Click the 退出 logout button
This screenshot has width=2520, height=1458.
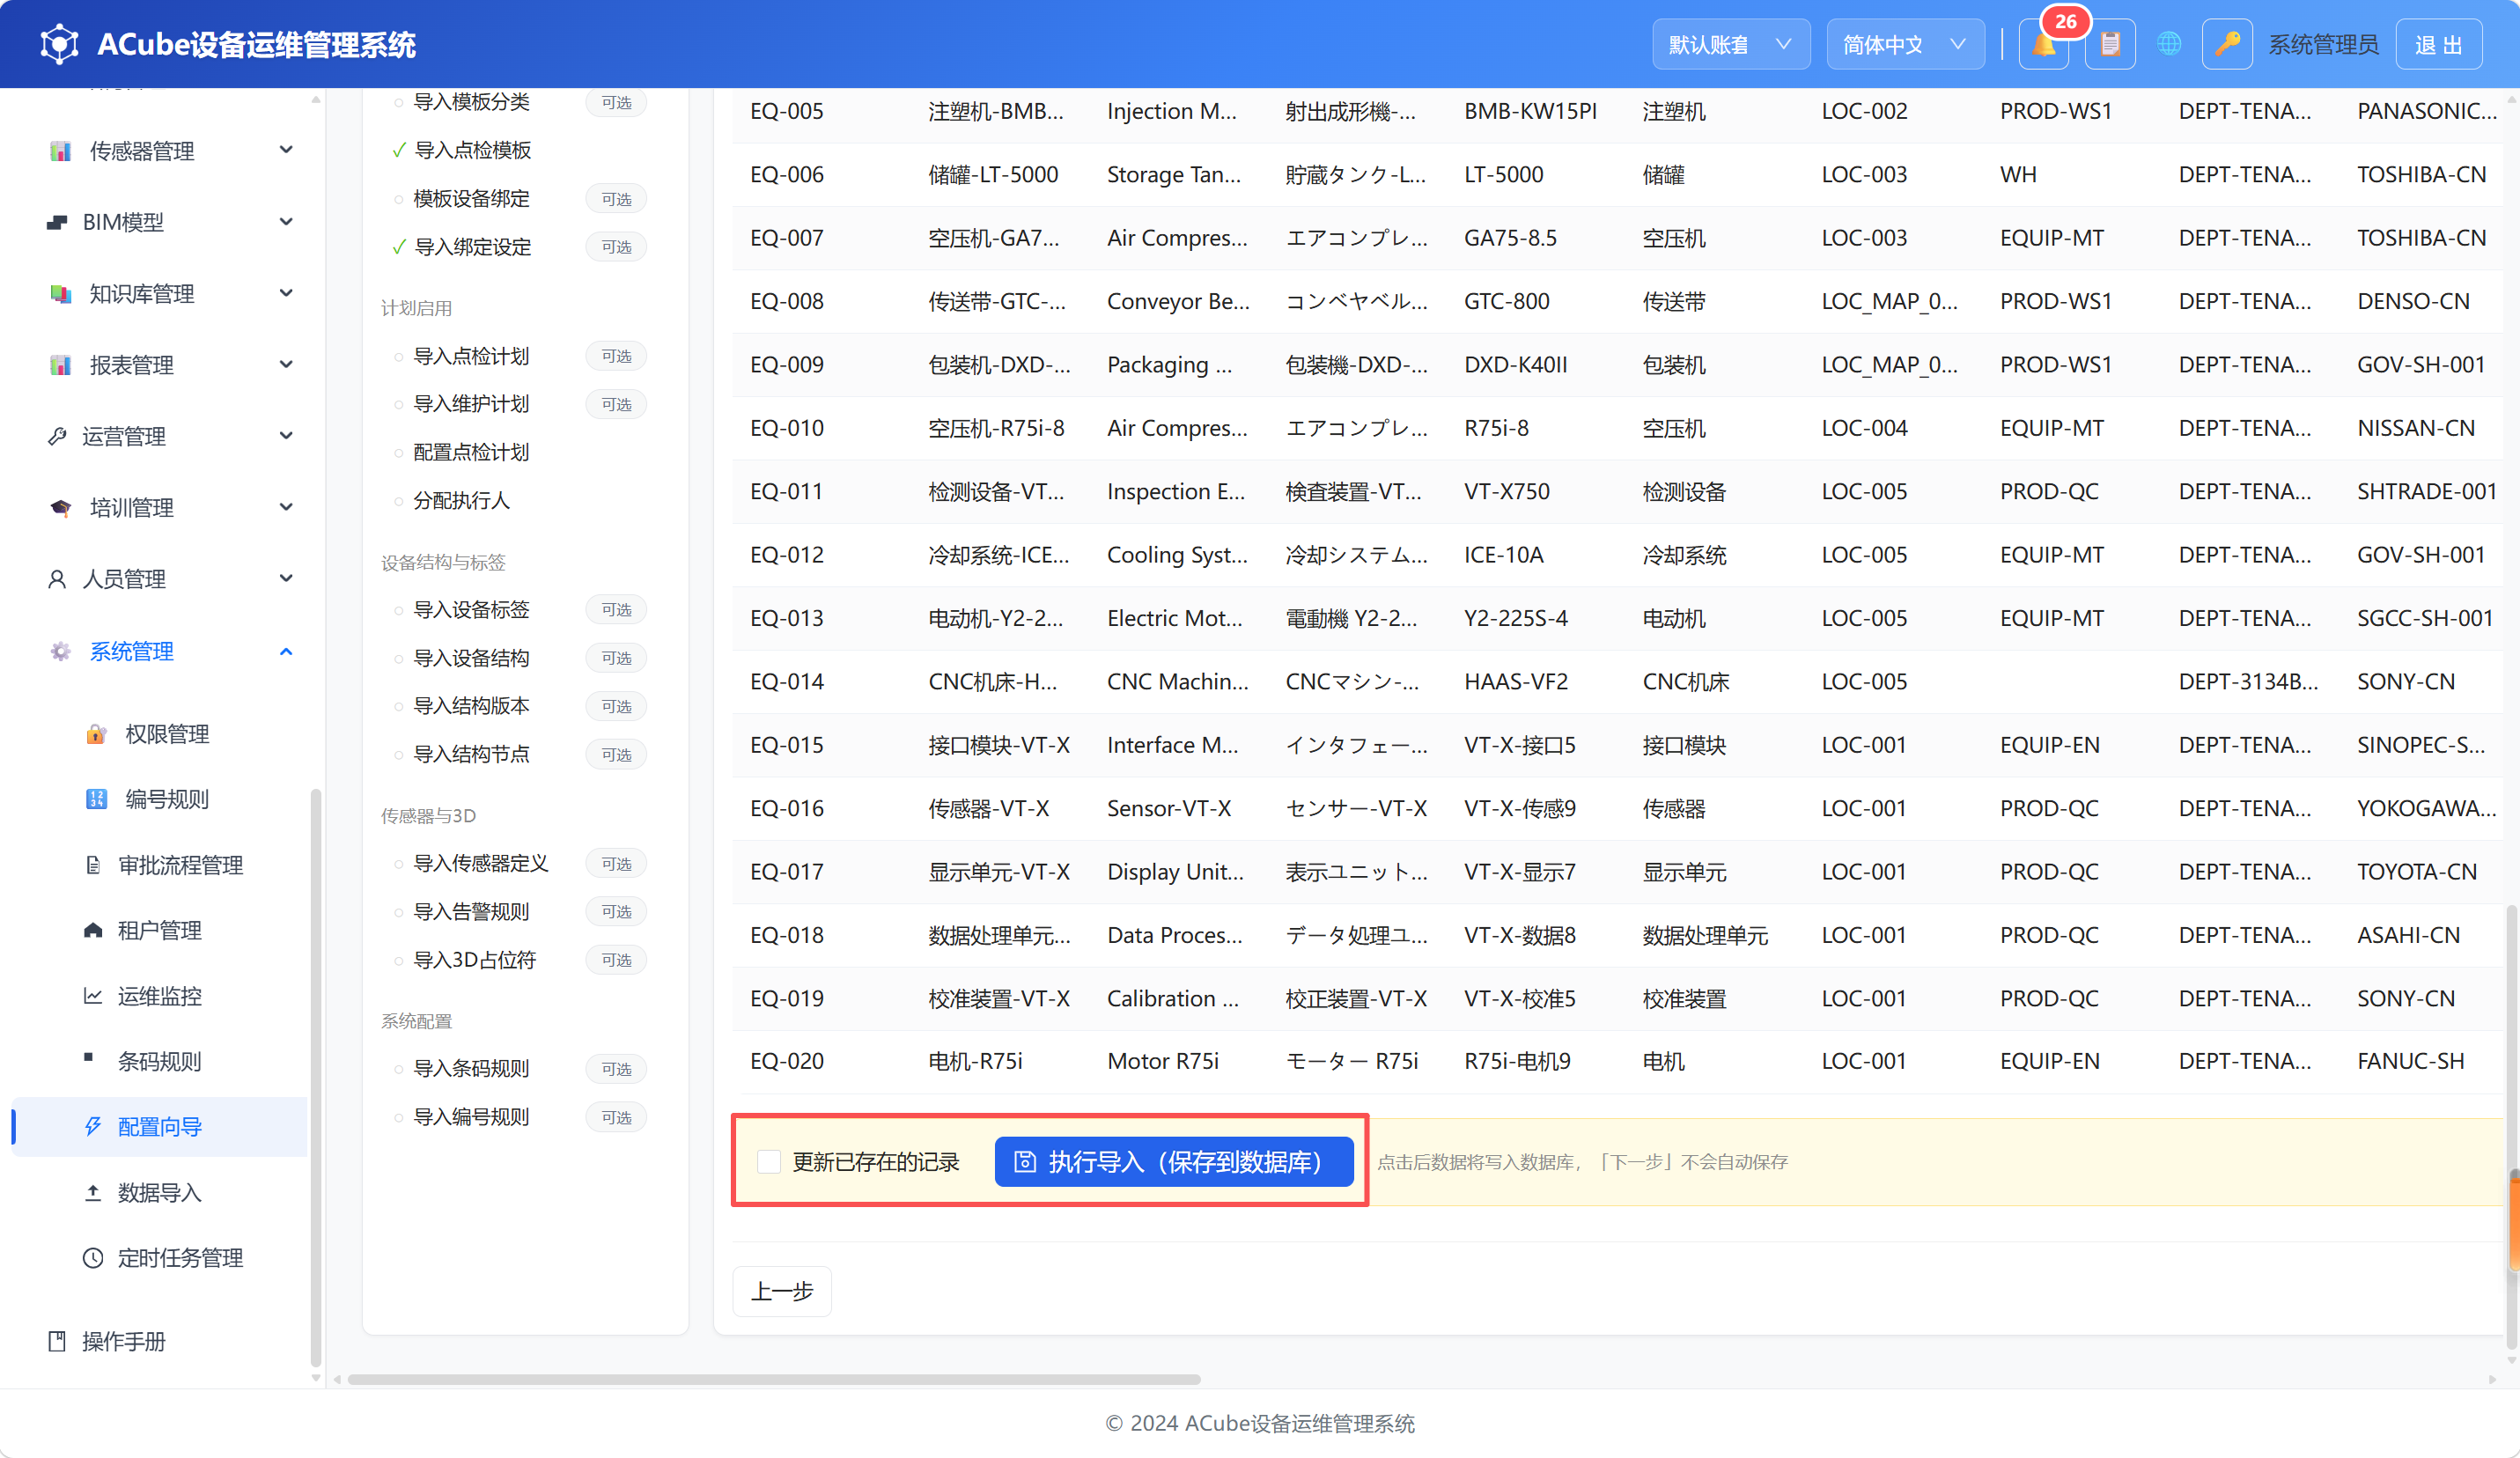click(2438, 45)
